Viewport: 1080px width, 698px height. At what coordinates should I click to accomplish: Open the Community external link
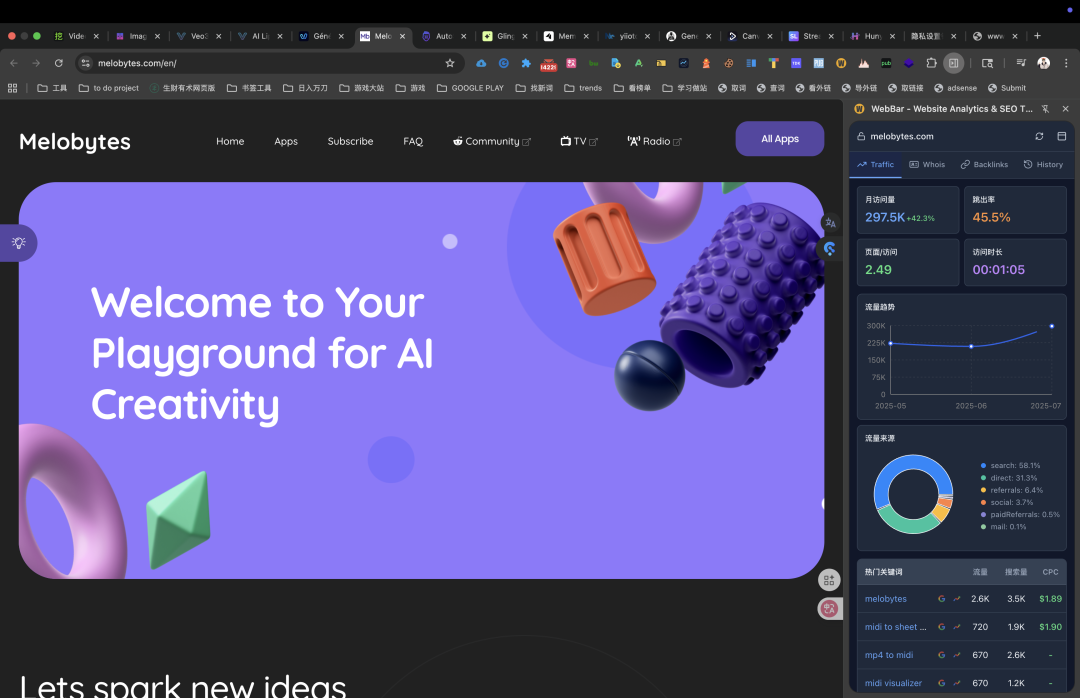[x=492, y=141]
